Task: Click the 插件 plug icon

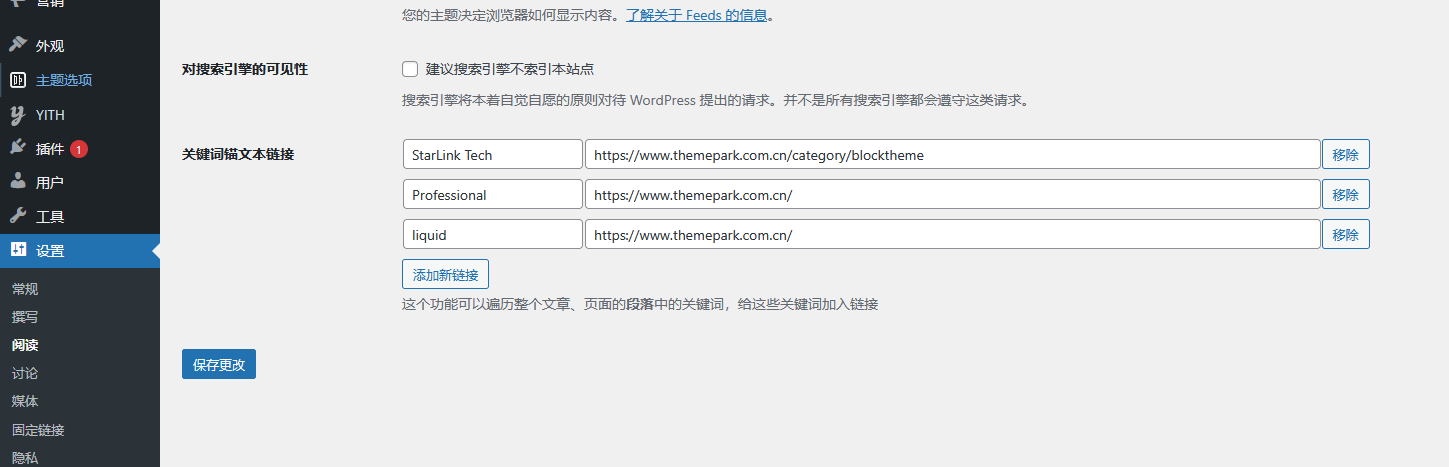Action: click(x=18, y=148)
